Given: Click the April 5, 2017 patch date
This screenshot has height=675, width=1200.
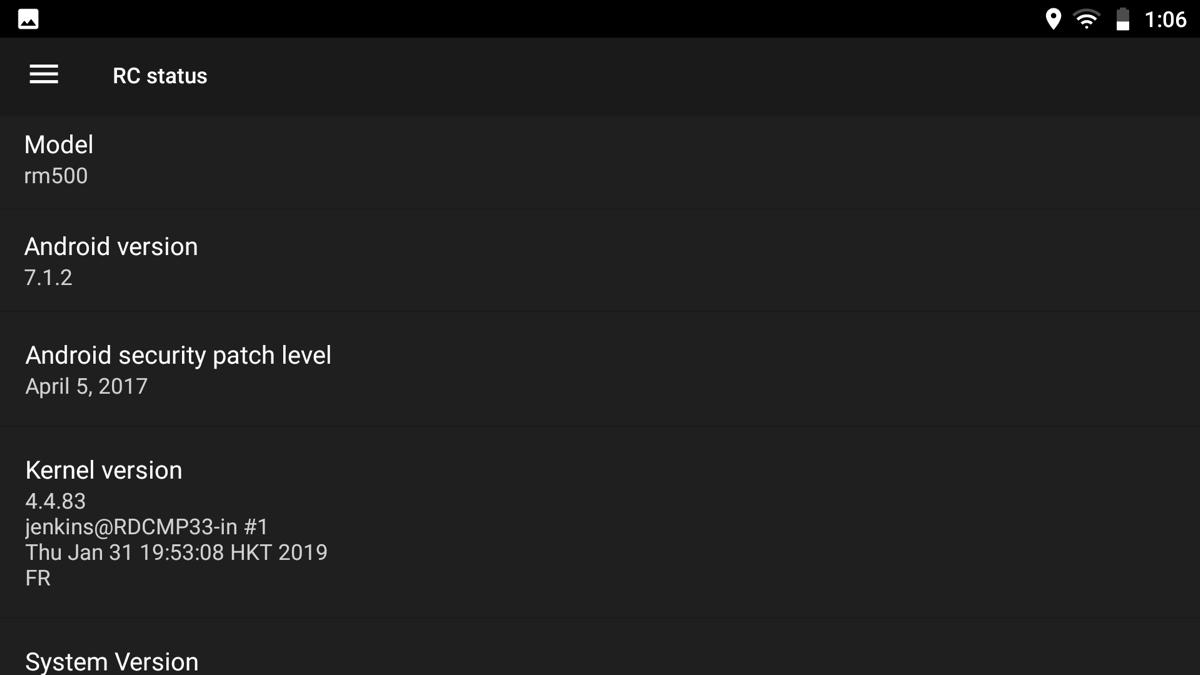Looking at the screenshot, I should [86, 387].
